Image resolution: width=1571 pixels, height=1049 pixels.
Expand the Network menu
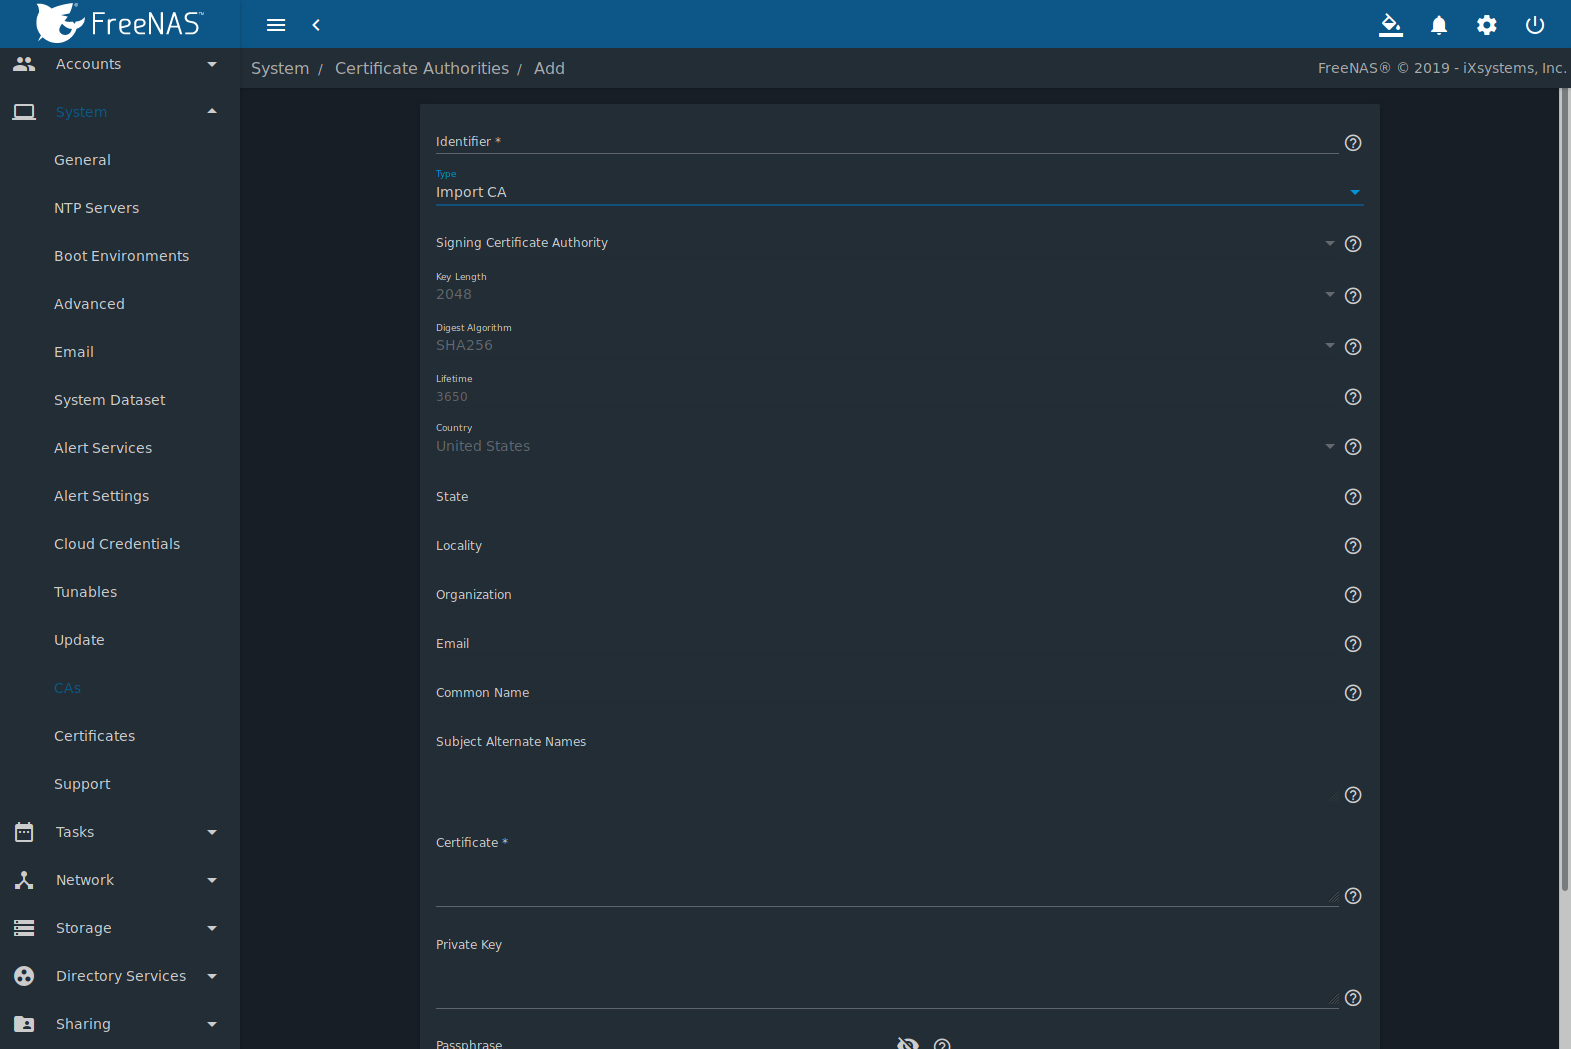[x=120, y=880]
